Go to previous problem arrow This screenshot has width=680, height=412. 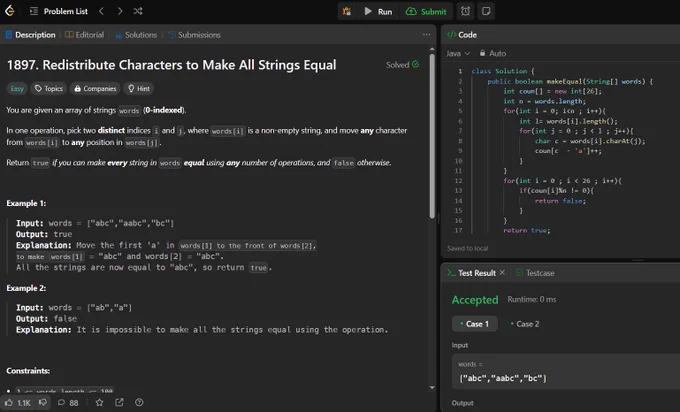(101, 11)
